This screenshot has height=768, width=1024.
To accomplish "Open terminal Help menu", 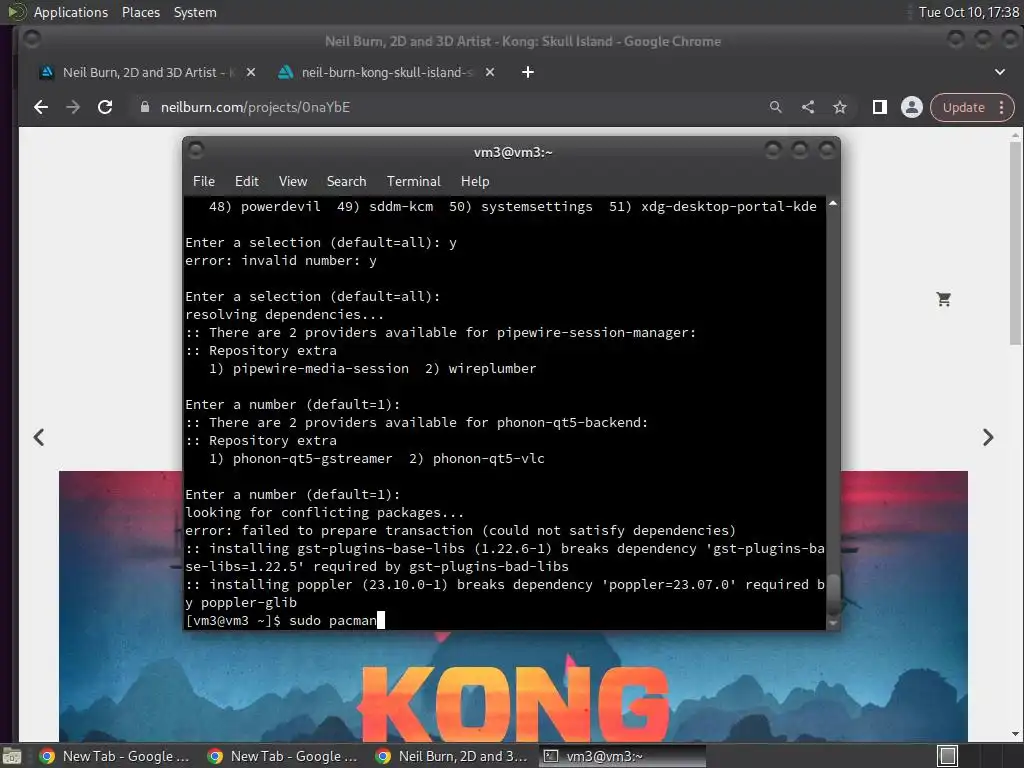I will tap(475, 182).
